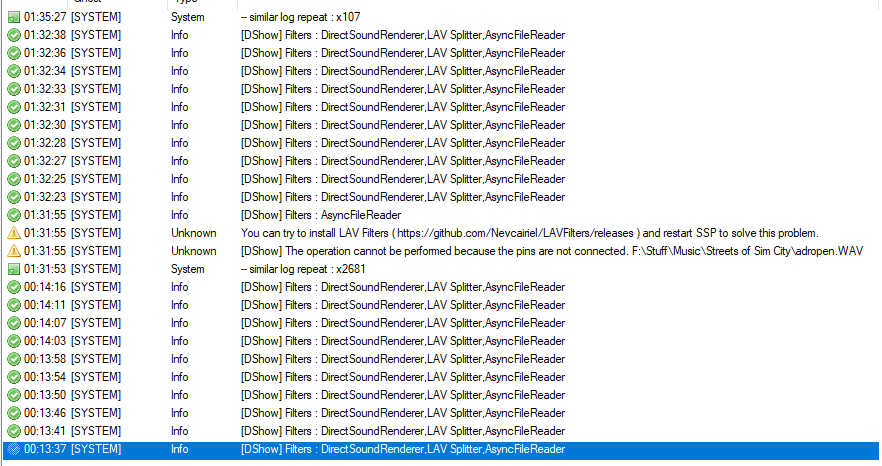Click the "System" type in the 01:35:27 row
Image resolution: width=882 pixels, height=466 pixels.
[x=187, y=17]
